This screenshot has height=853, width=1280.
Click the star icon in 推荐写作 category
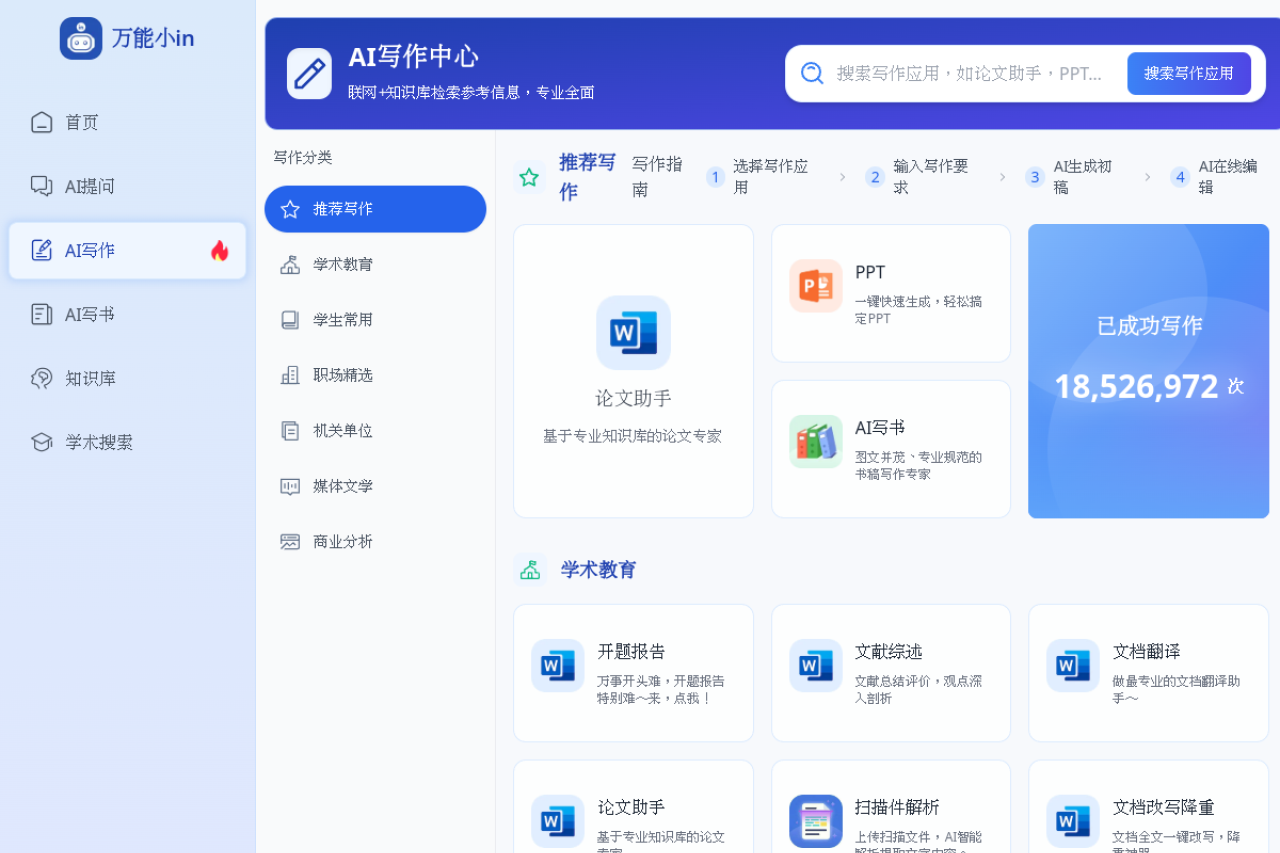point(290,209)
